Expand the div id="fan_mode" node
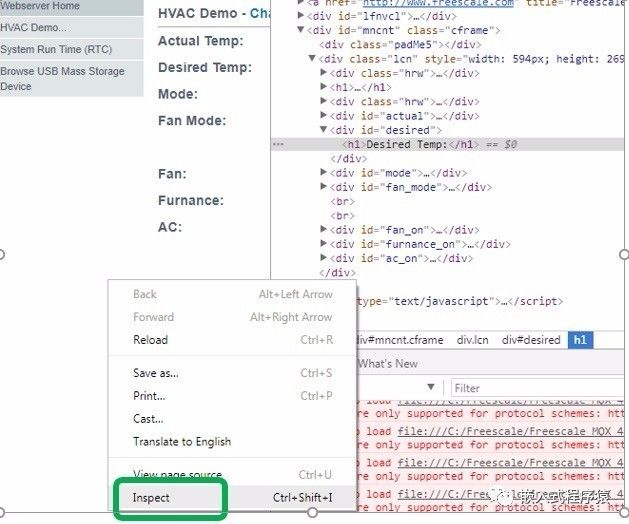This screenshot has width=629, height=524. point(323,186)
